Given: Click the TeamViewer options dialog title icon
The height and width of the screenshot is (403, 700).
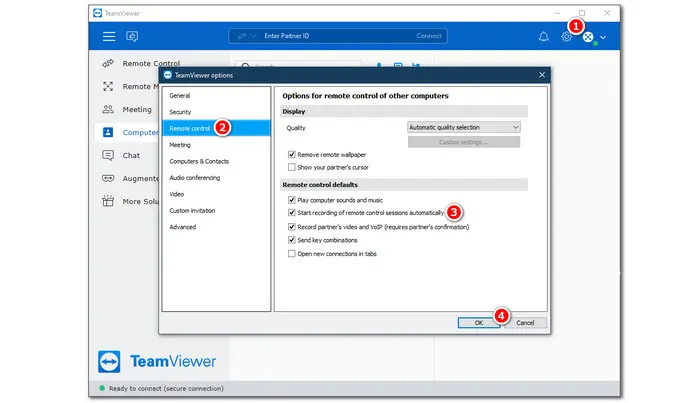Looking at the screenshot, I should pos(167,75).
